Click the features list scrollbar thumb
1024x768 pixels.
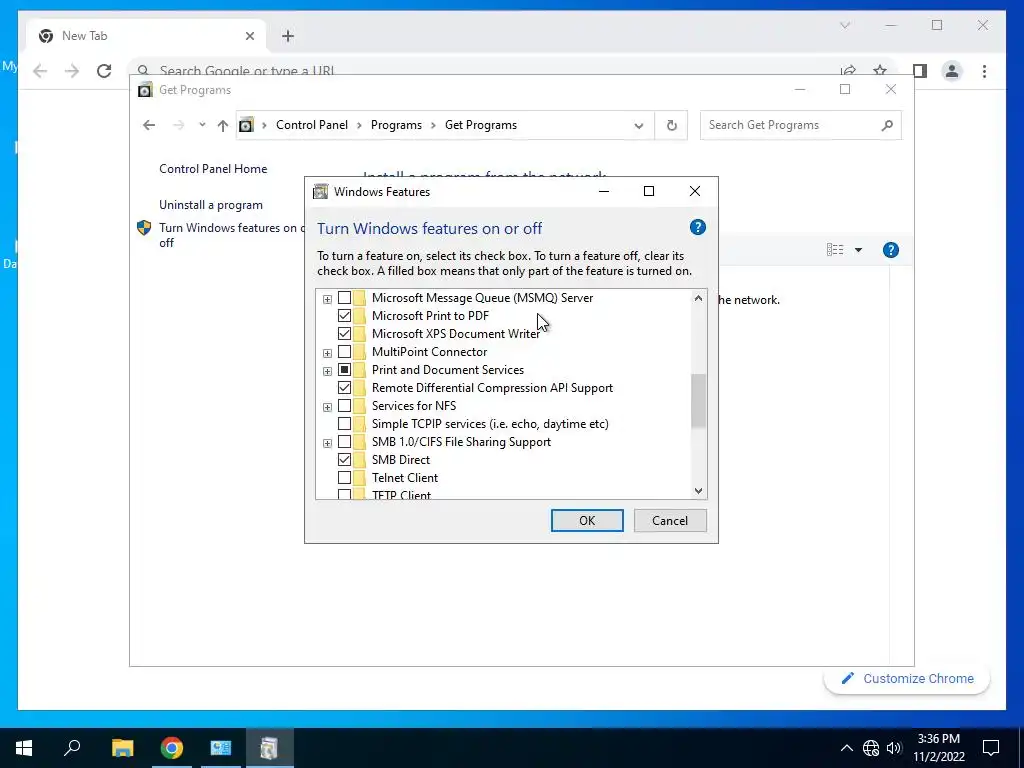698,401
